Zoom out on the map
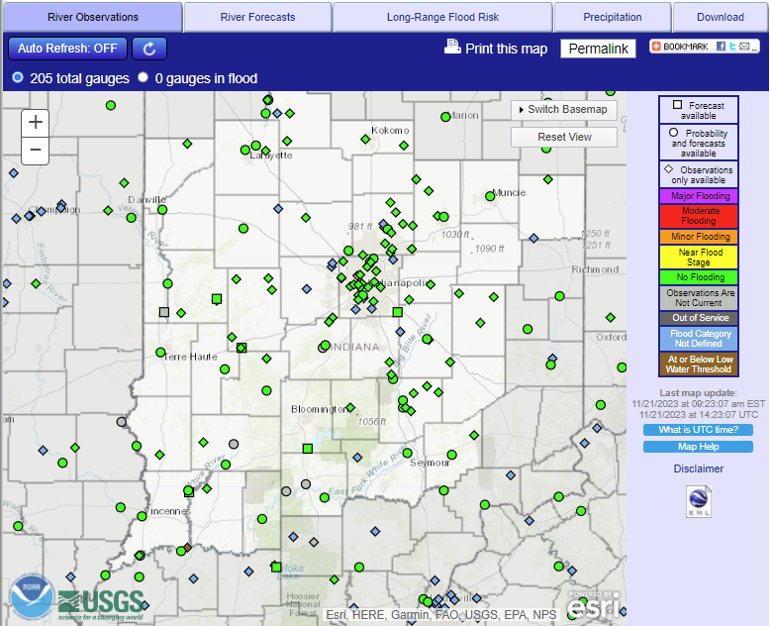 36,150
